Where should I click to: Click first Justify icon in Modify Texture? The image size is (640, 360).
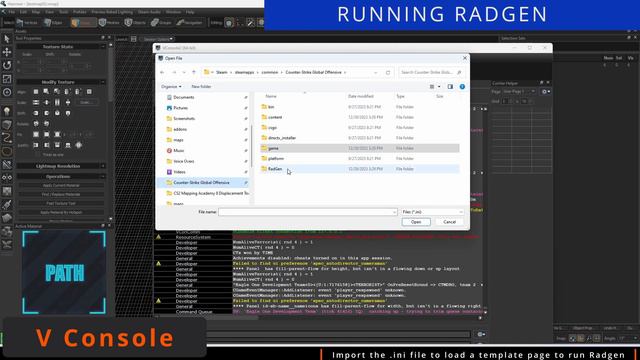click(x=36, y=145)
